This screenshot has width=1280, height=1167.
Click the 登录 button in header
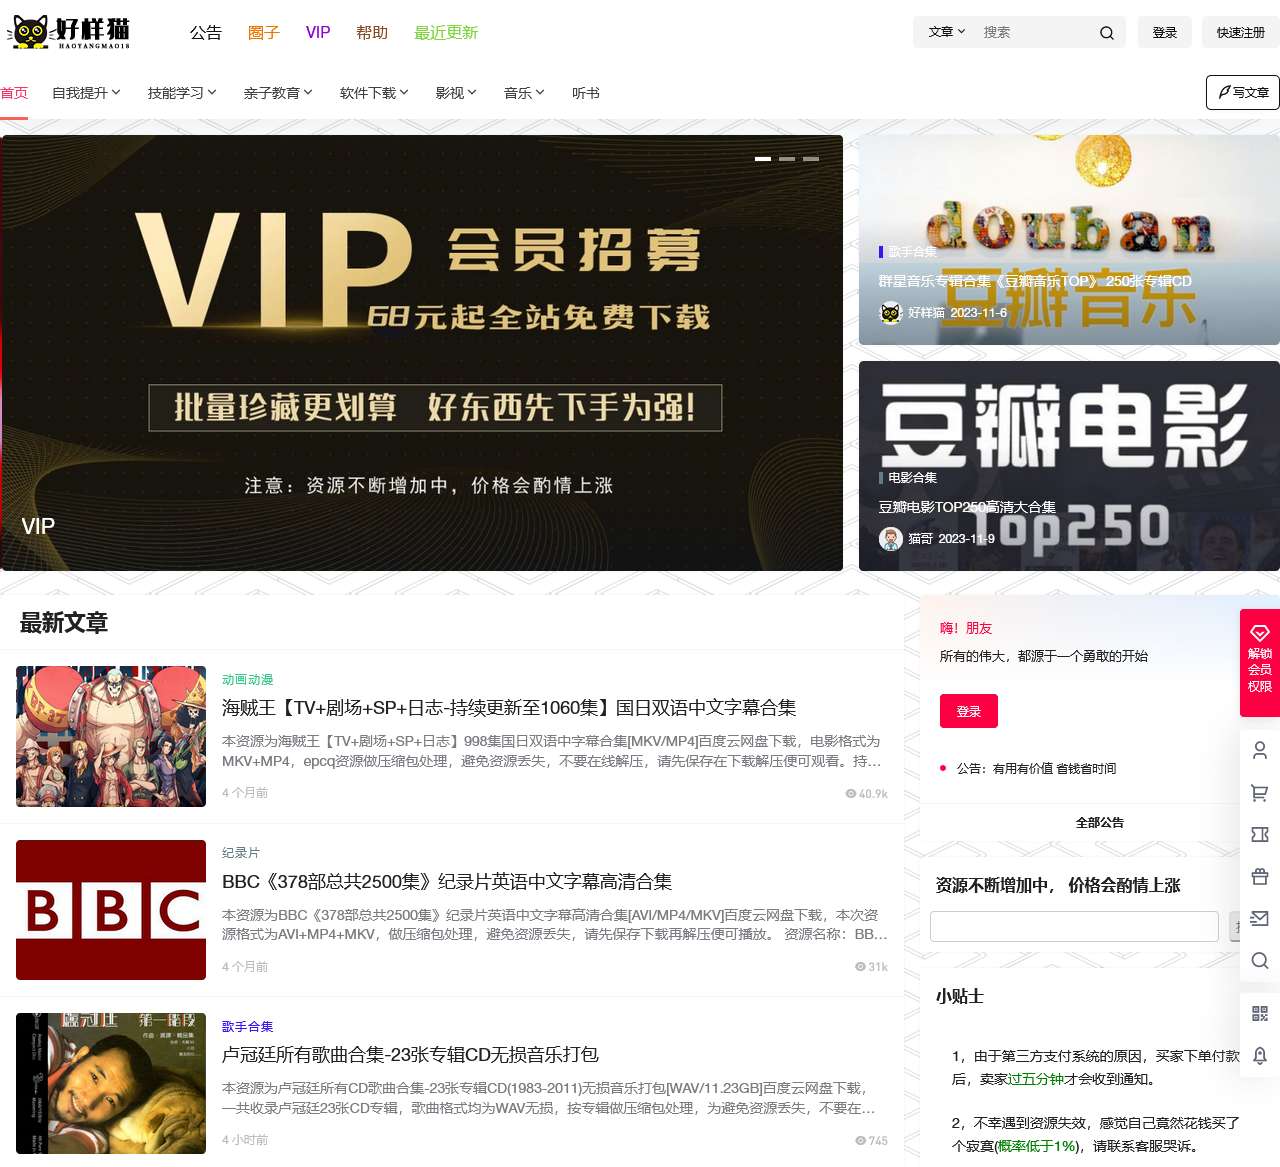pyautogui.click(x=1165, y=32)
